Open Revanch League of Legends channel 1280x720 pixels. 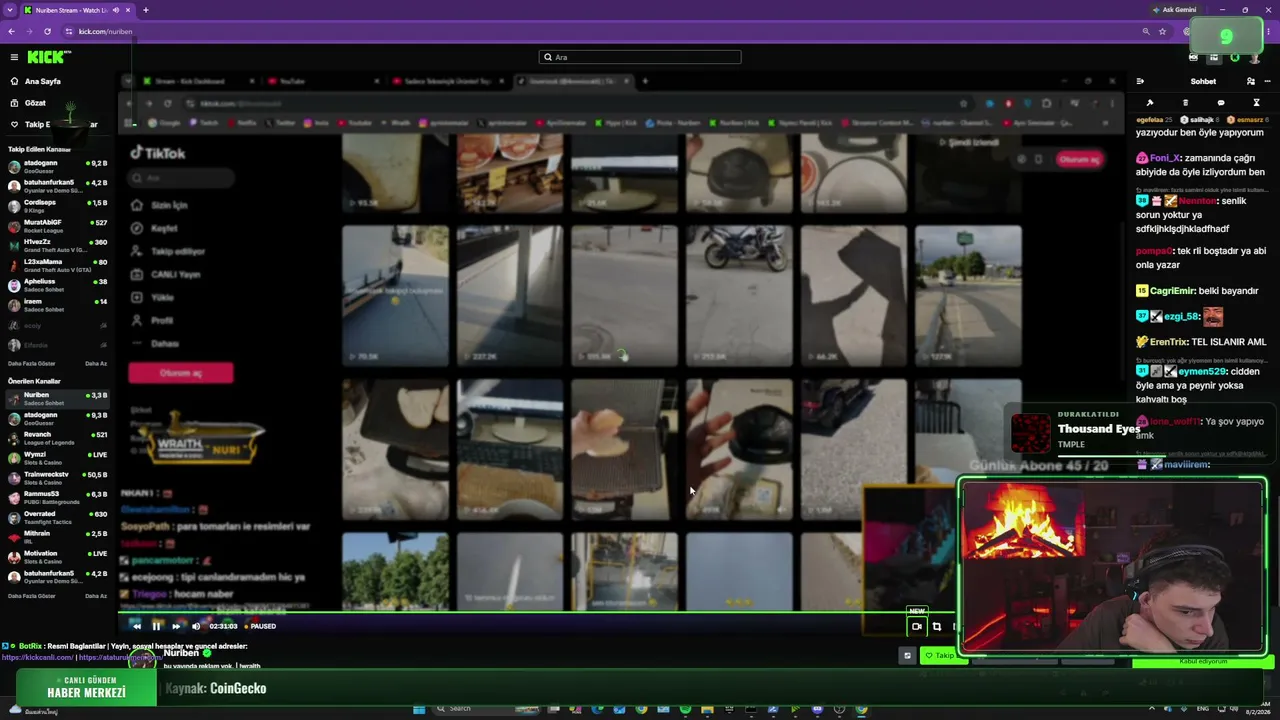[x=57, y=438]
